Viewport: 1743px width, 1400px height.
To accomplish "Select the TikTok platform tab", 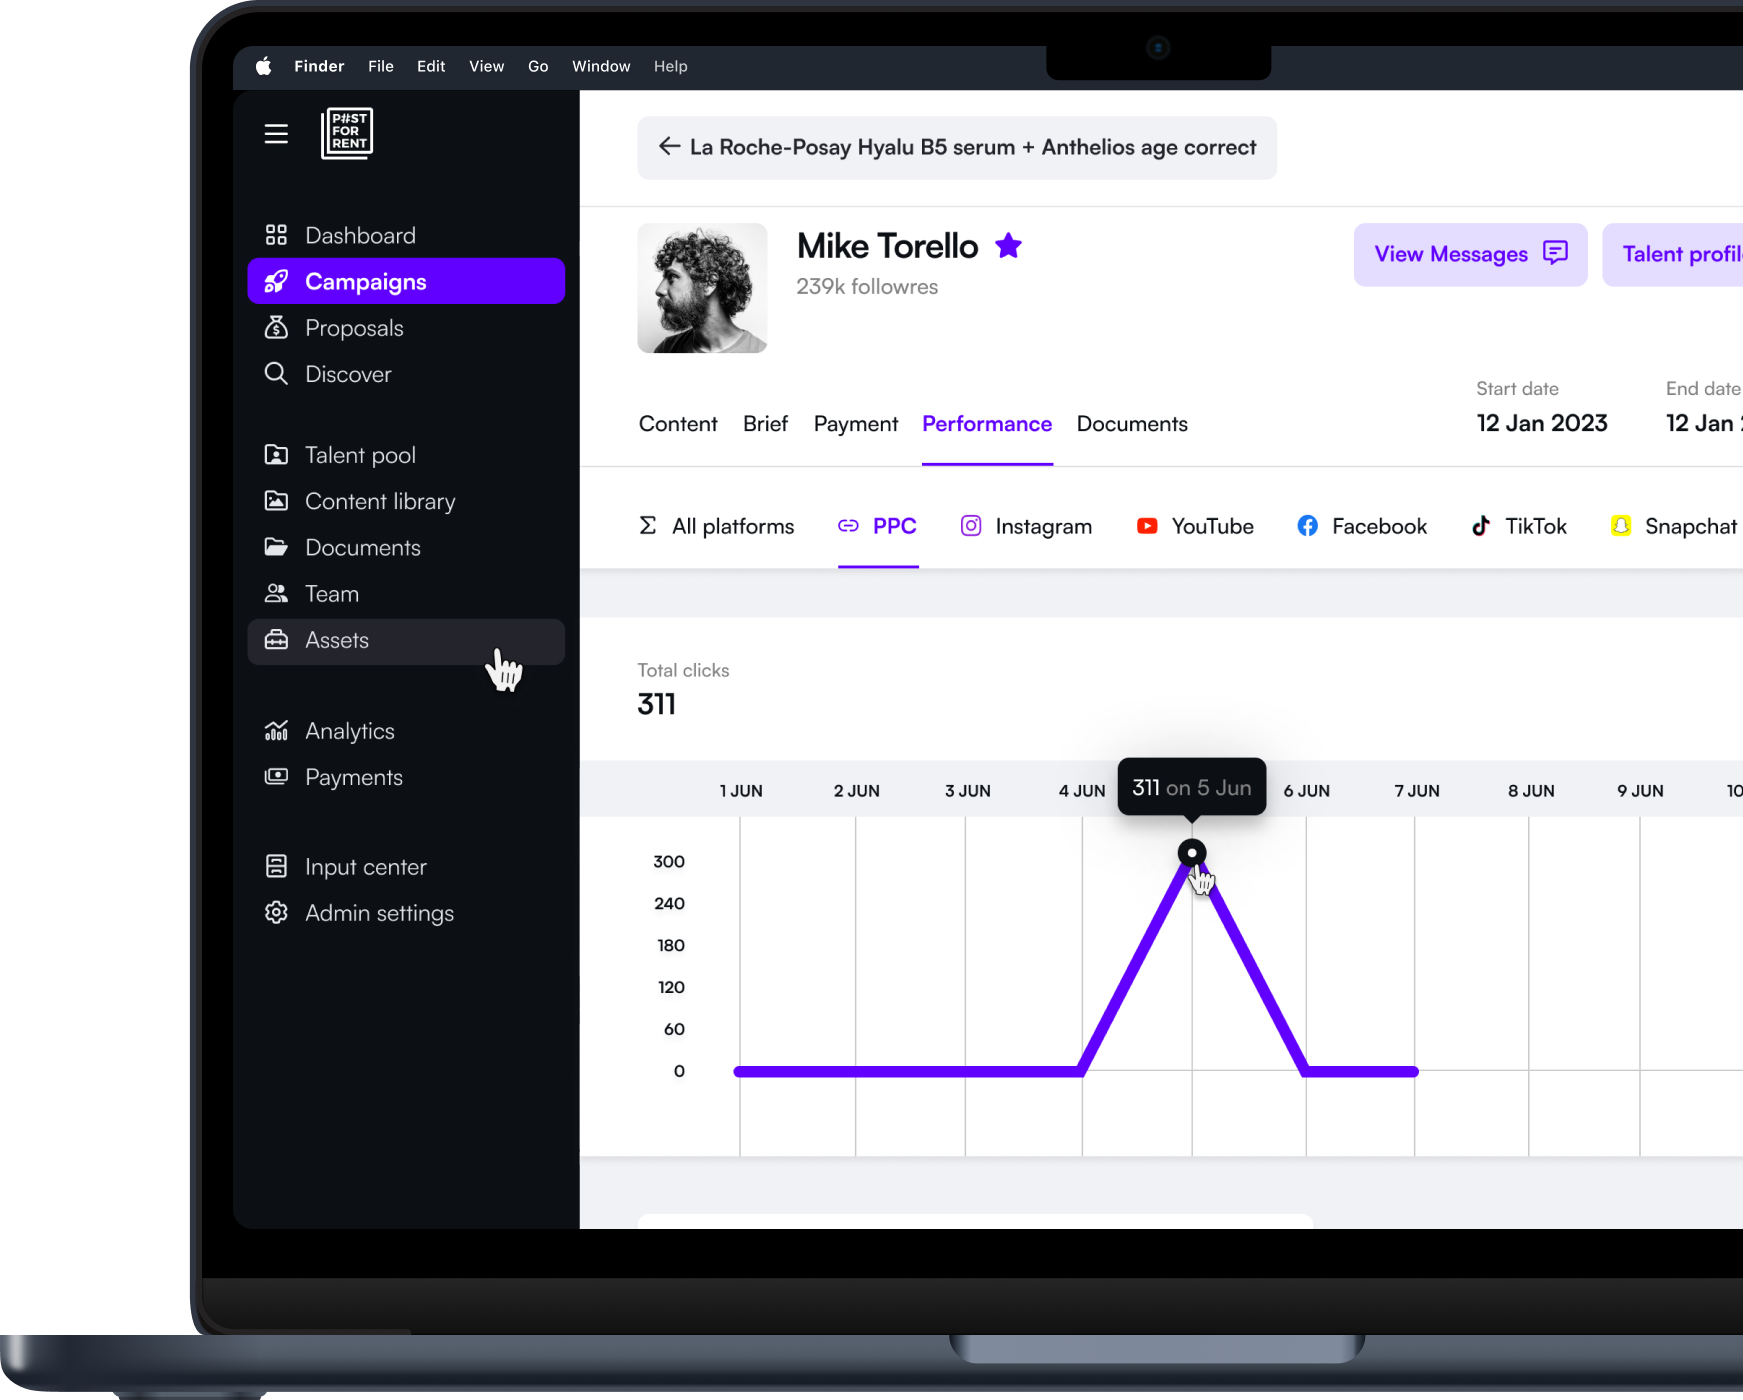I will [x=1519, y=526].
